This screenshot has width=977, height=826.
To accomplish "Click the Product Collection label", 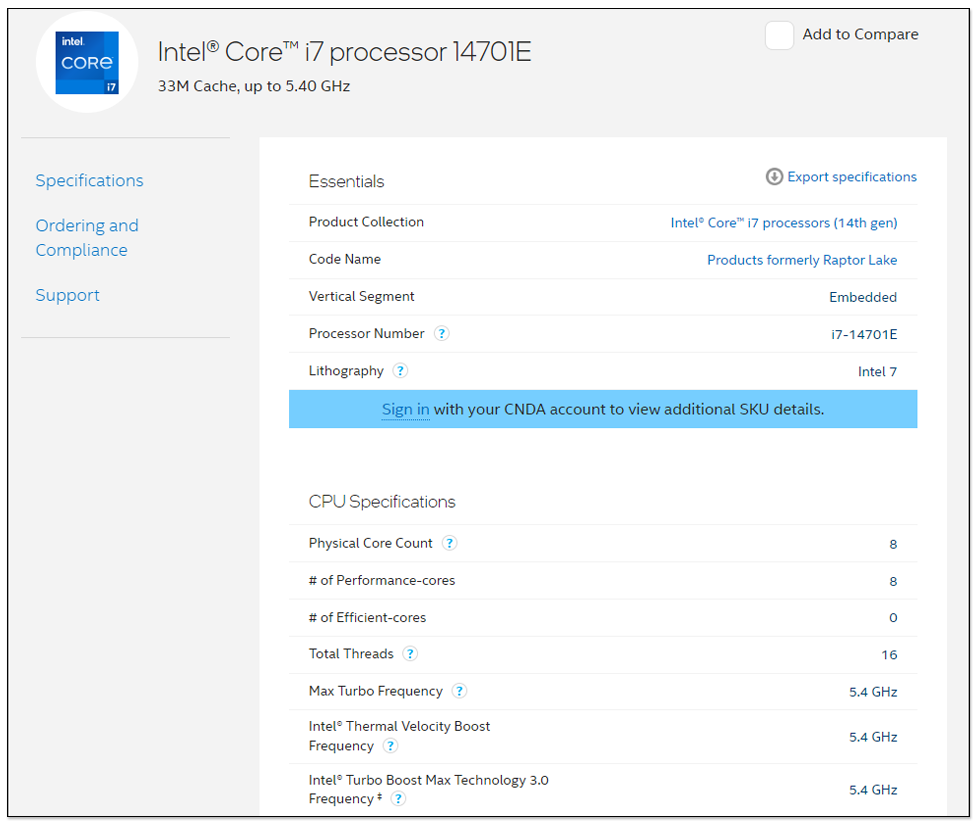I will pos(366,222).
